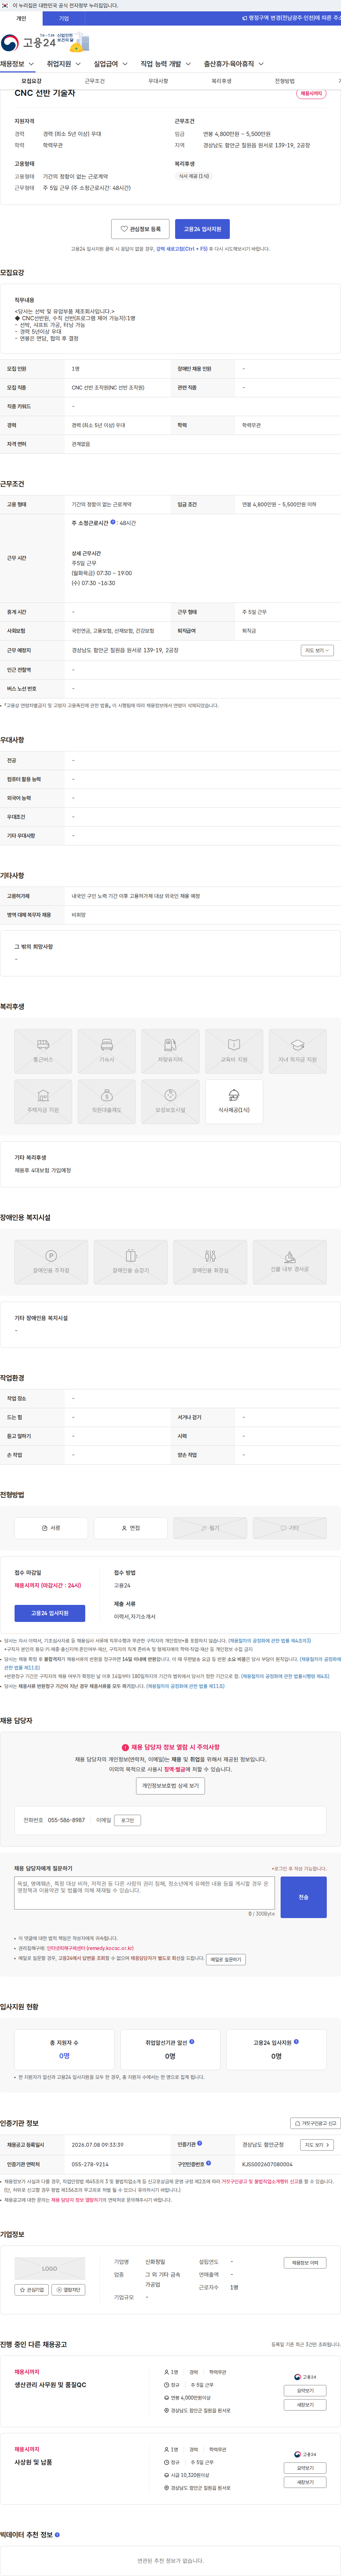The width and height of the screenshot is (341, 2576).
Task: Click the company LOGO placeholder
Action: (x=50, y=2269)
